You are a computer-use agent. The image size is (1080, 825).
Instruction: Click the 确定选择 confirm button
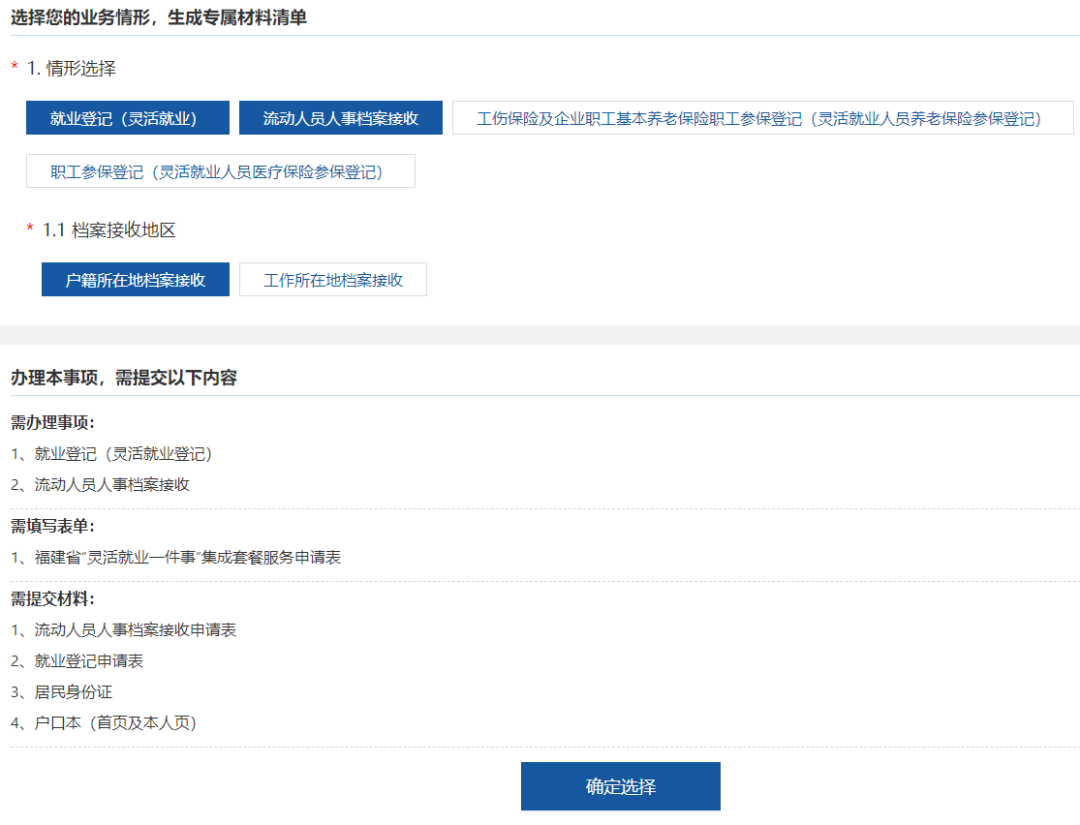(621, 786)
